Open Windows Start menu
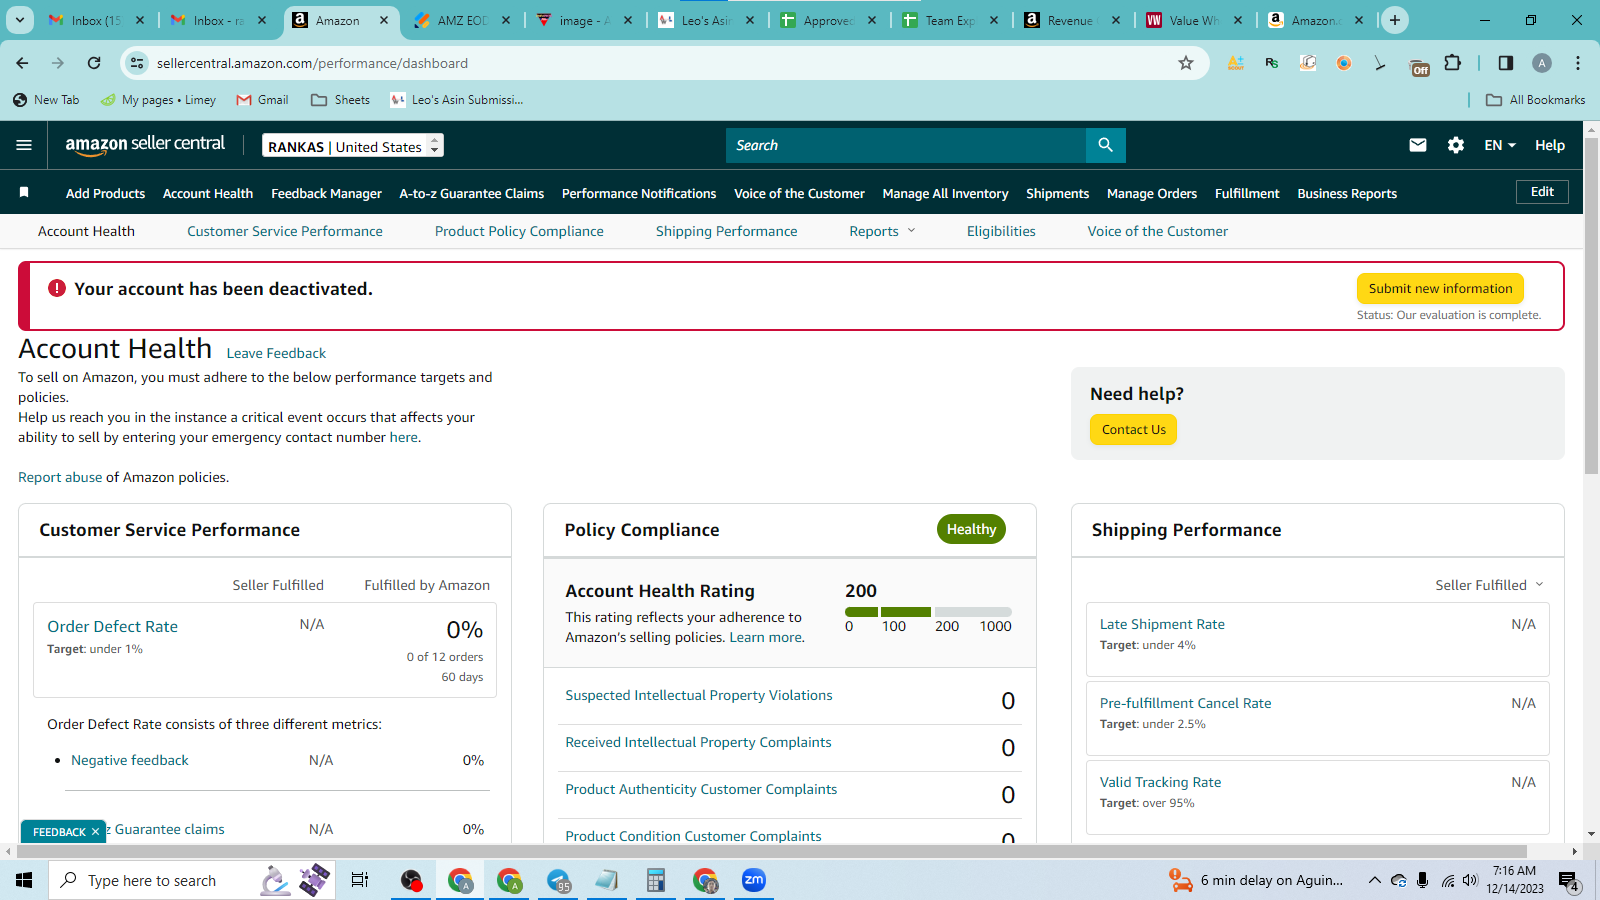1600x900 pixels. 24,880
